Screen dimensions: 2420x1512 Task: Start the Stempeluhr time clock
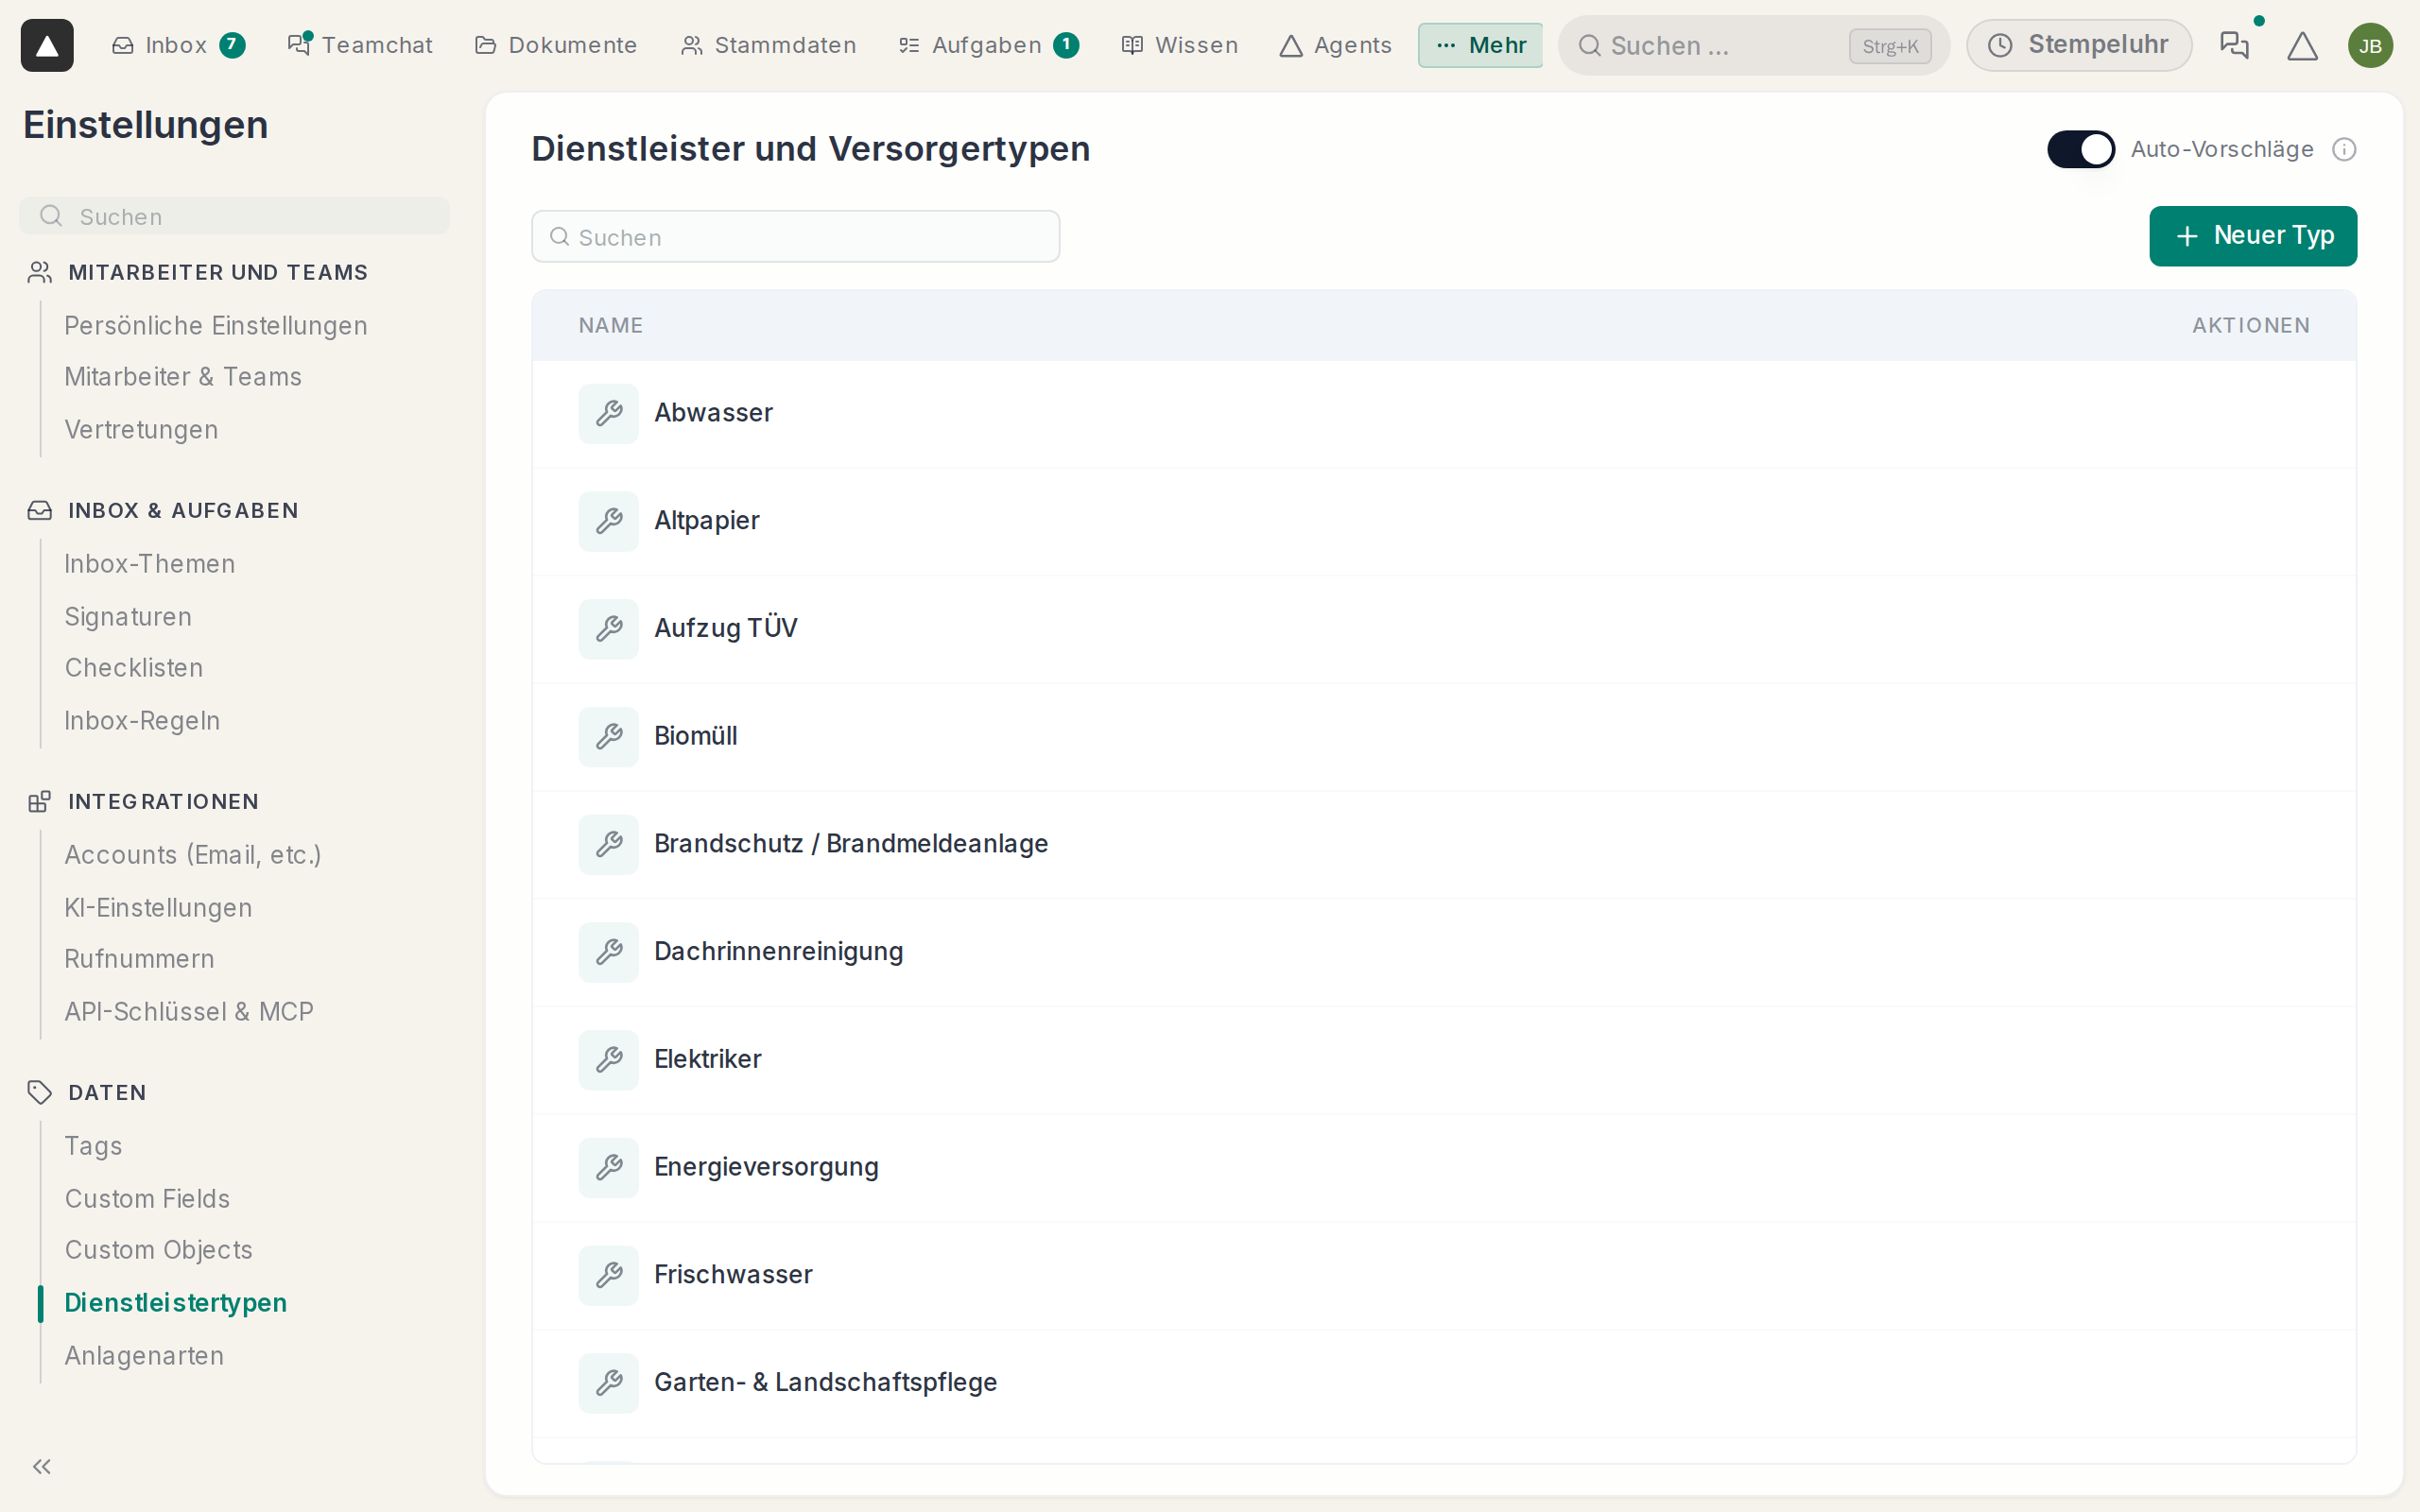click(2079, 45)
